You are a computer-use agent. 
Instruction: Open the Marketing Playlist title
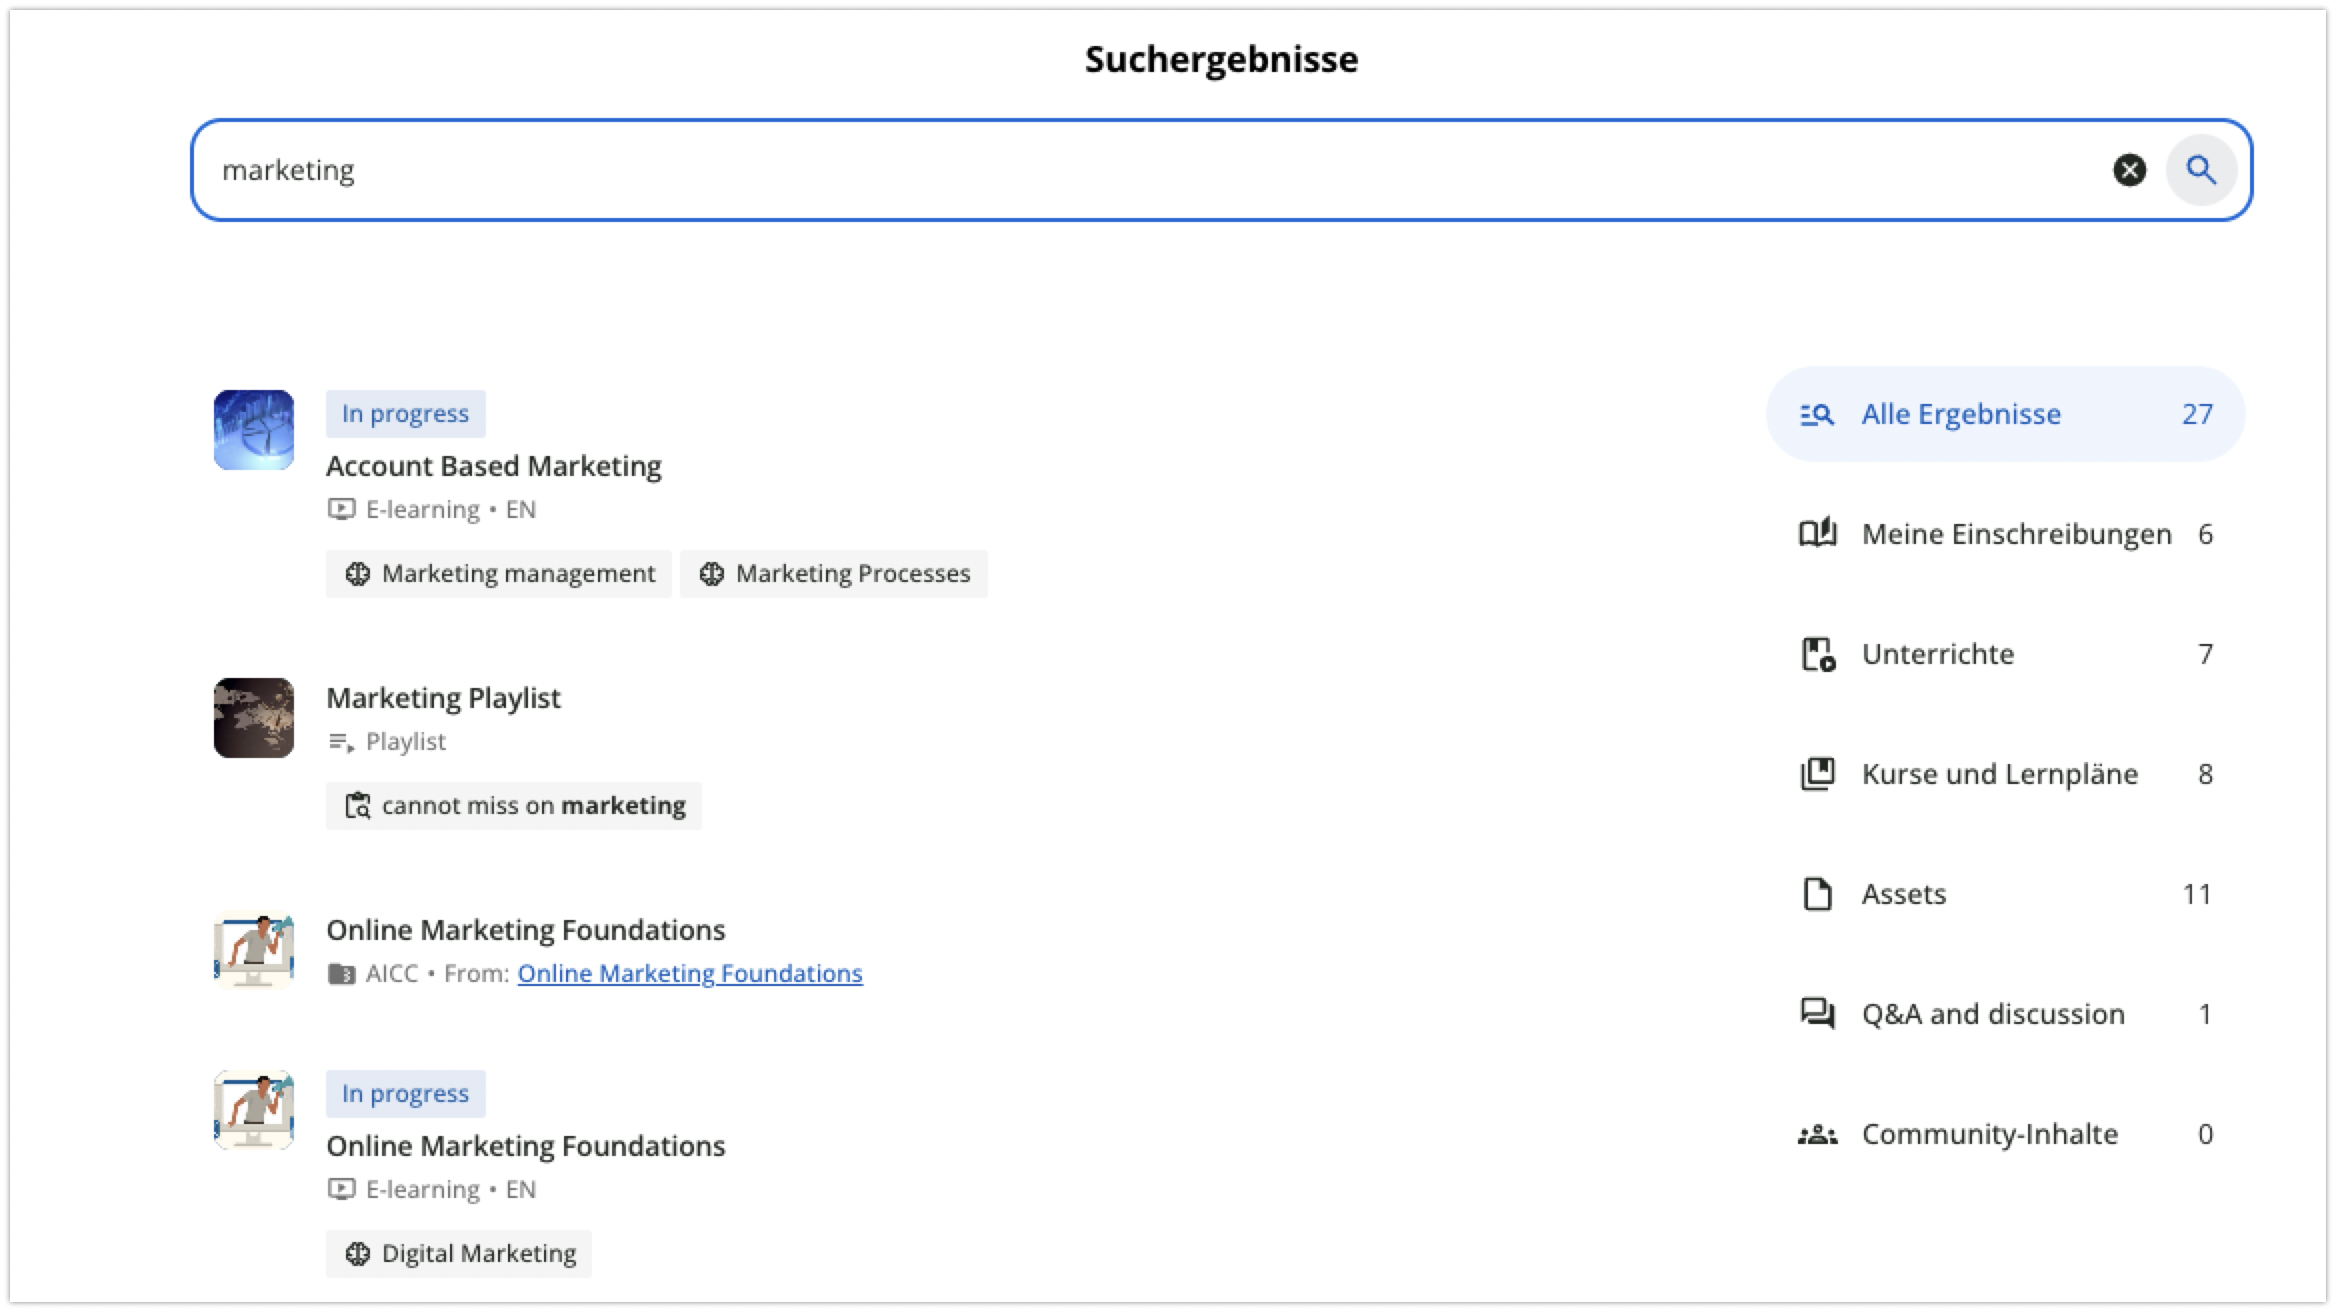[443, 698]
